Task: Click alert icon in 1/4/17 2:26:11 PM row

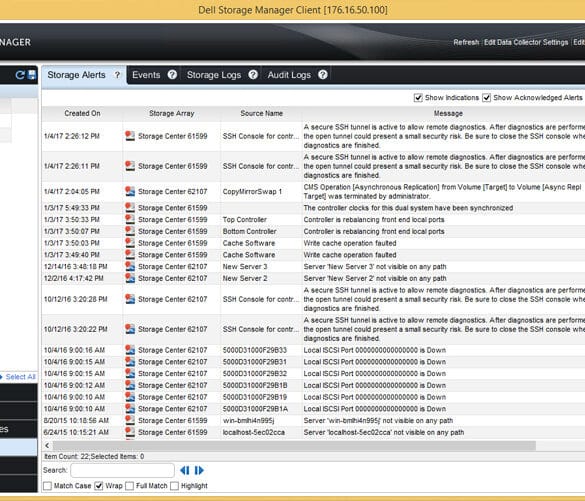Action: click(130, 166)
